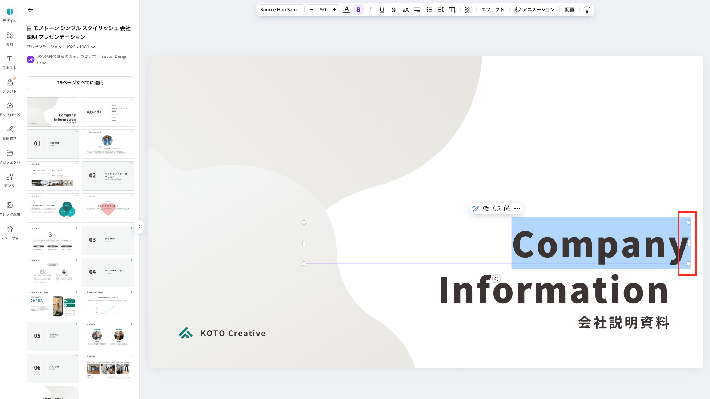The width and height of the screenshot is (710, 399).
Task: Toggle strikethrough formatting in the text toolbar
Action: (x=393, y=10)
